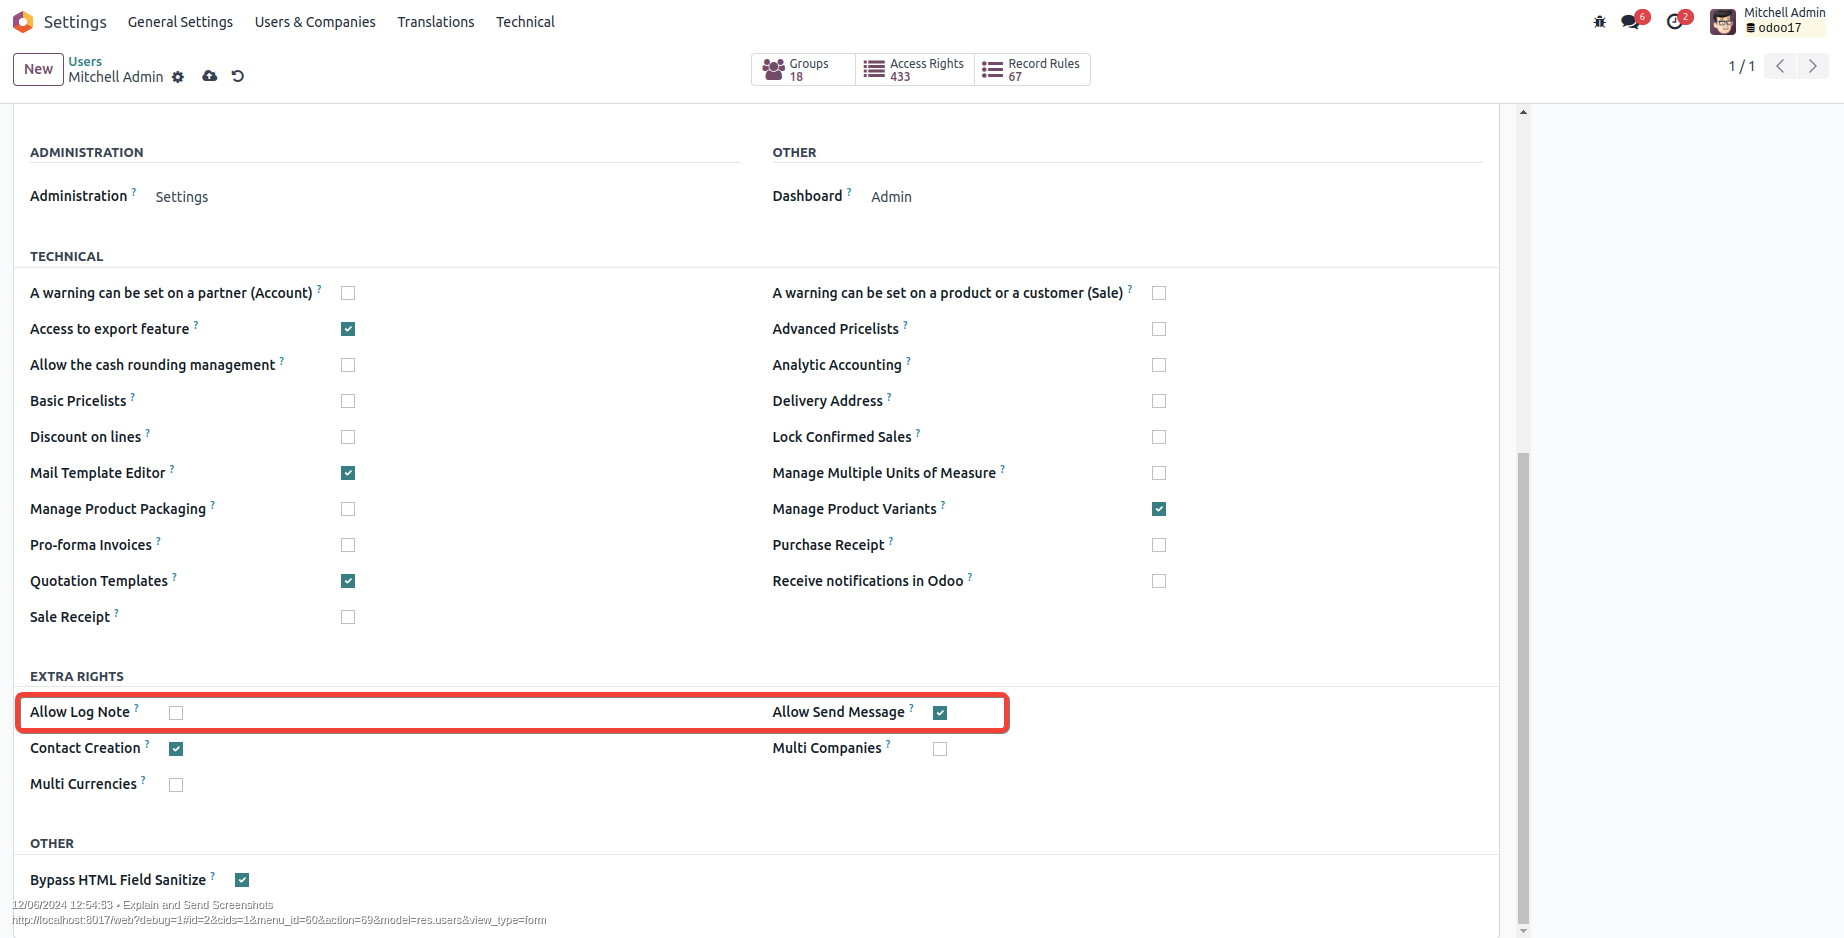
Task: Click the New button
Action: click(x=38, y=69)
